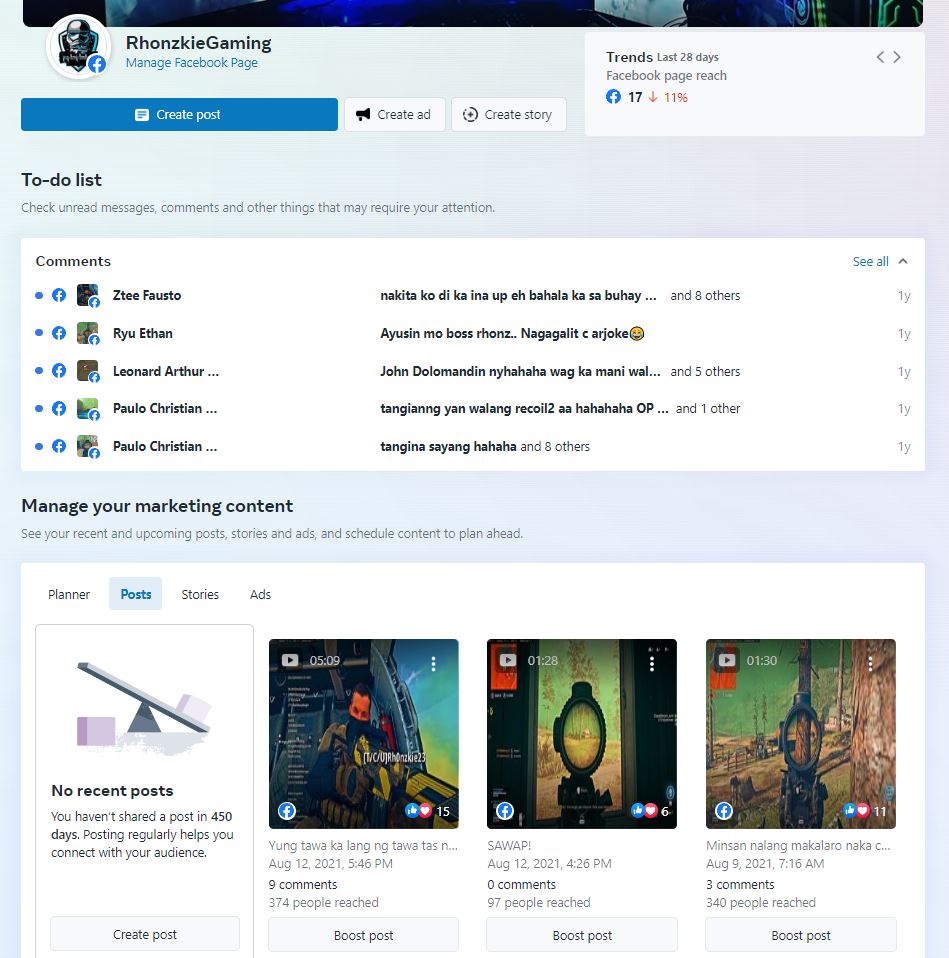Screen dimensions: 949x958
Task: Switch to the Planner tab
Action: click(69, 594)
